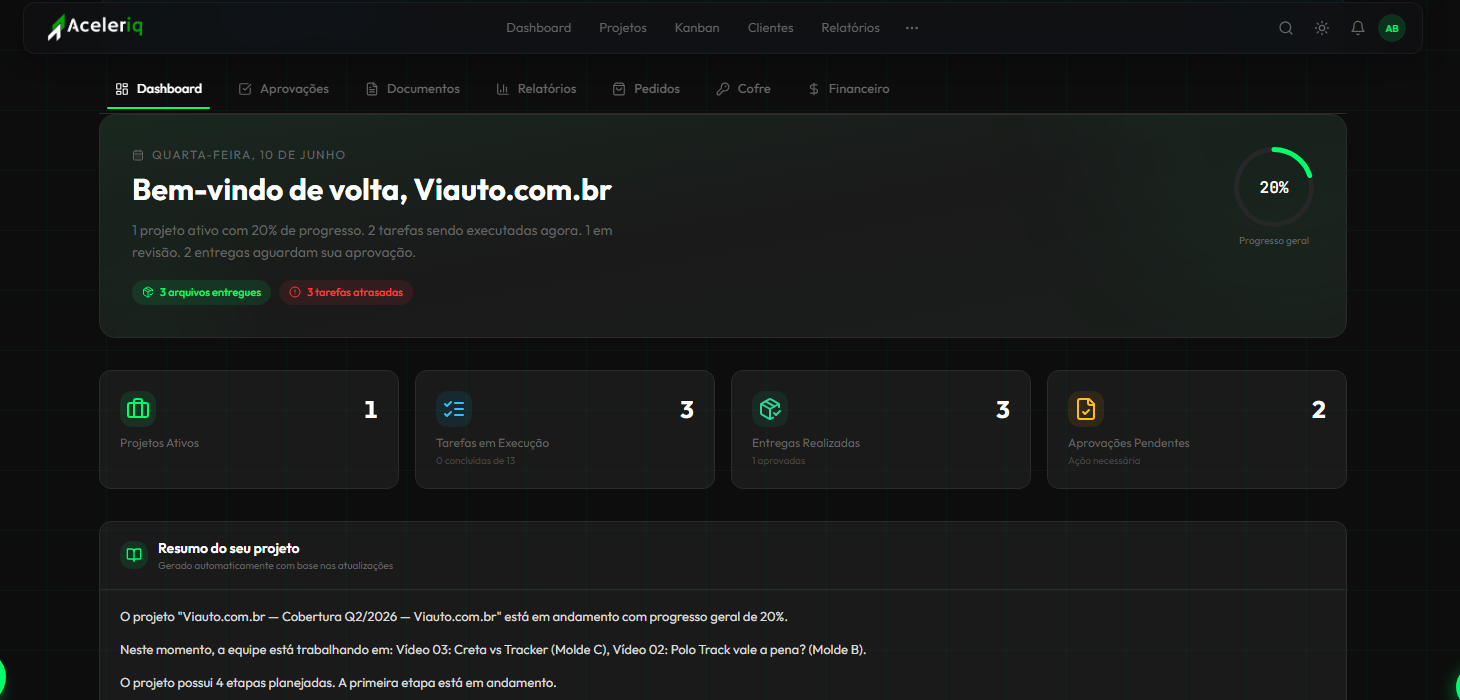
Task: Open Clientes in top navigation
Action: (771, 28)
